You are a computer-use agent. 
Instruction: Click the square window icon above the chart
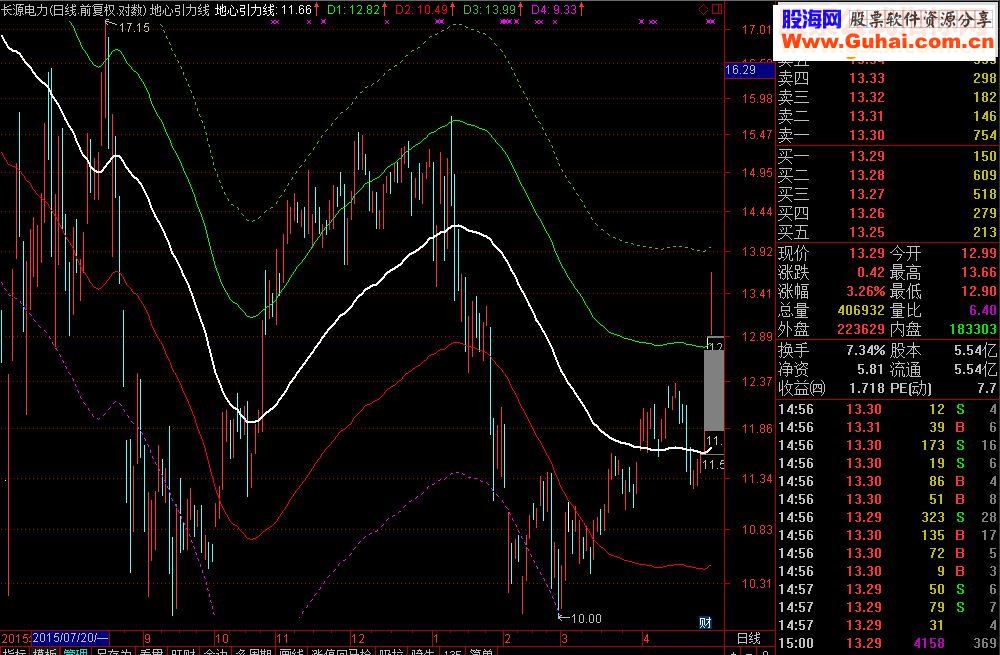point(717,9)
